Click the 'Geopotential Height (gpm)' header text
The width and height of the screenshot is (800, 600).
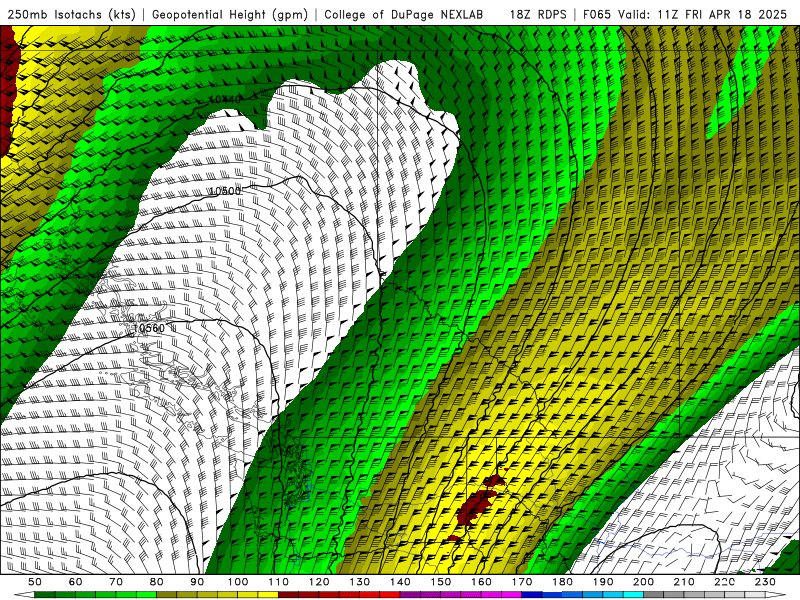click(230, 15)
